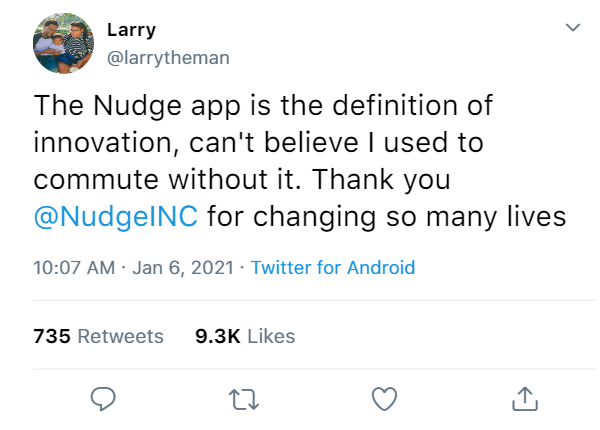
Task: Open Larry's profile picture
Action: [63, 43]
